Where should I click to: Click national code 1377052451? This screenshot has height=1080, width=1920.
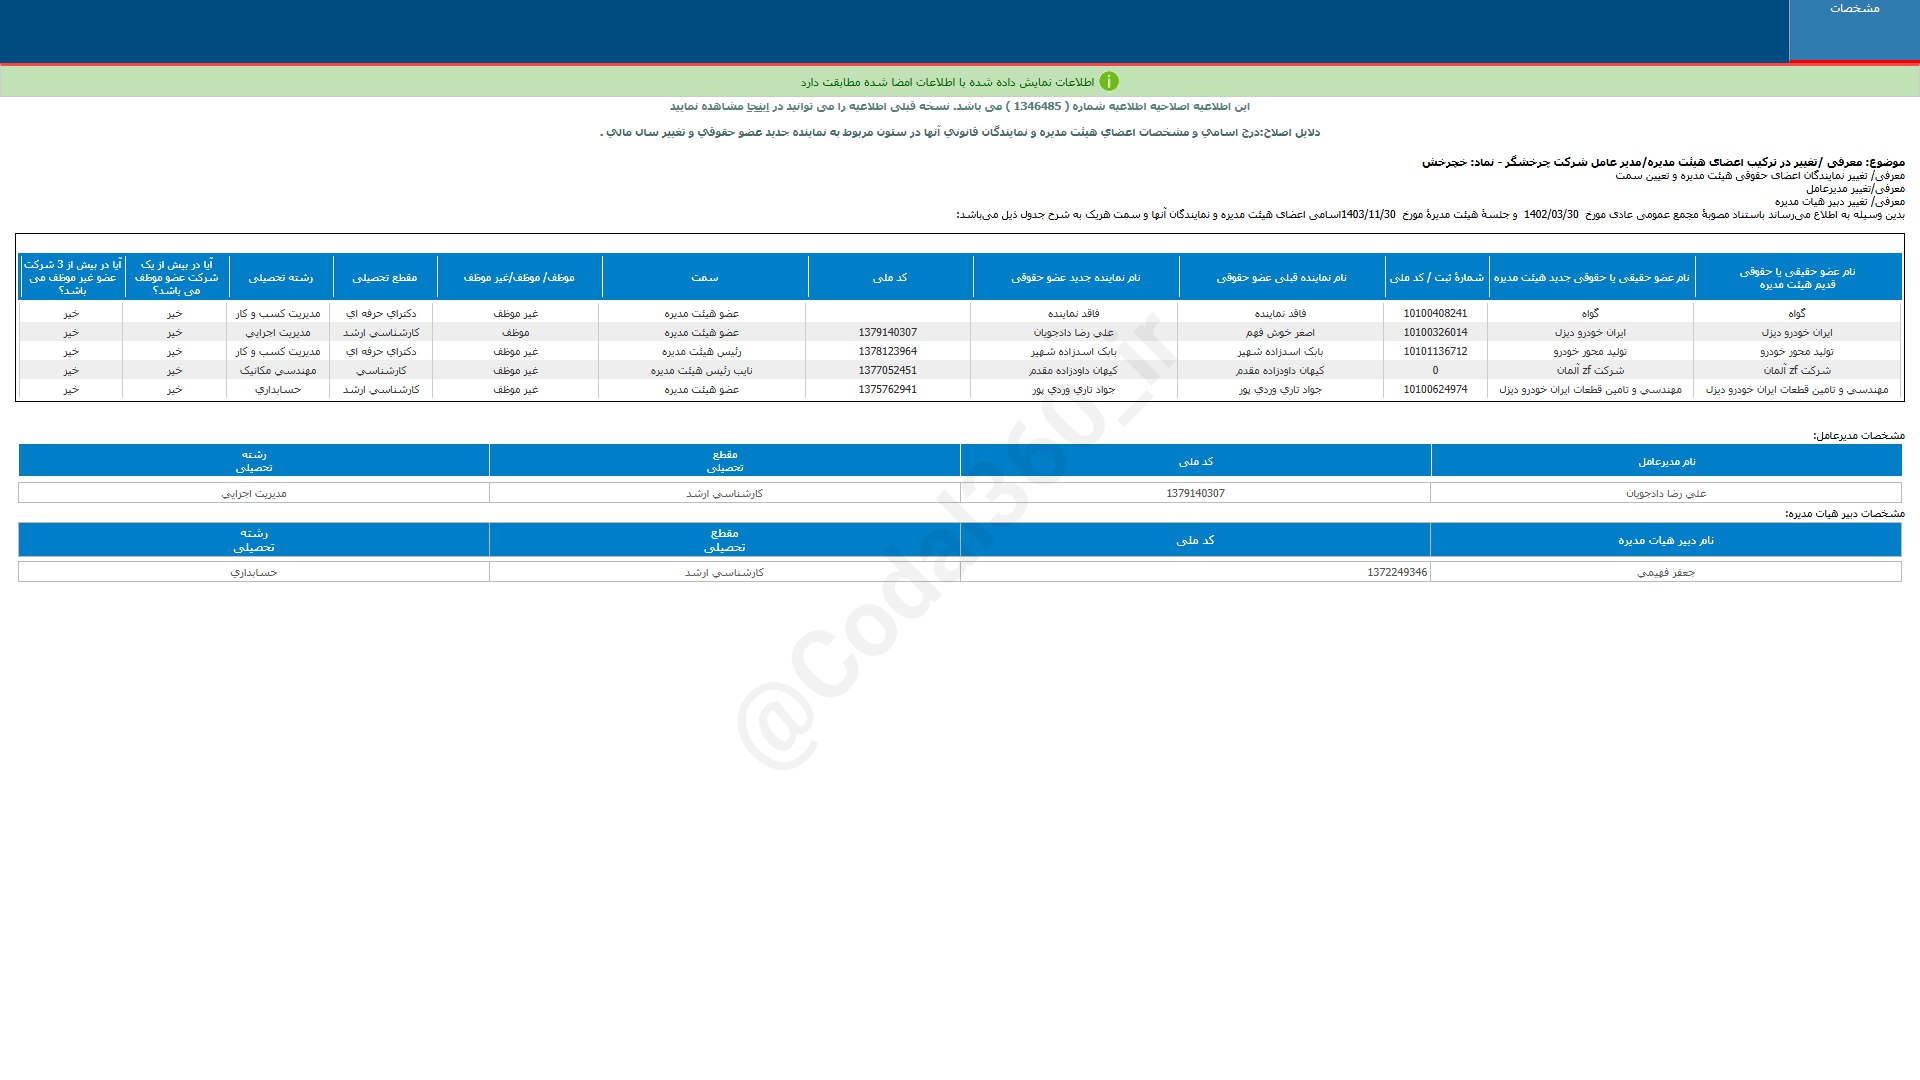coord(887,371)
